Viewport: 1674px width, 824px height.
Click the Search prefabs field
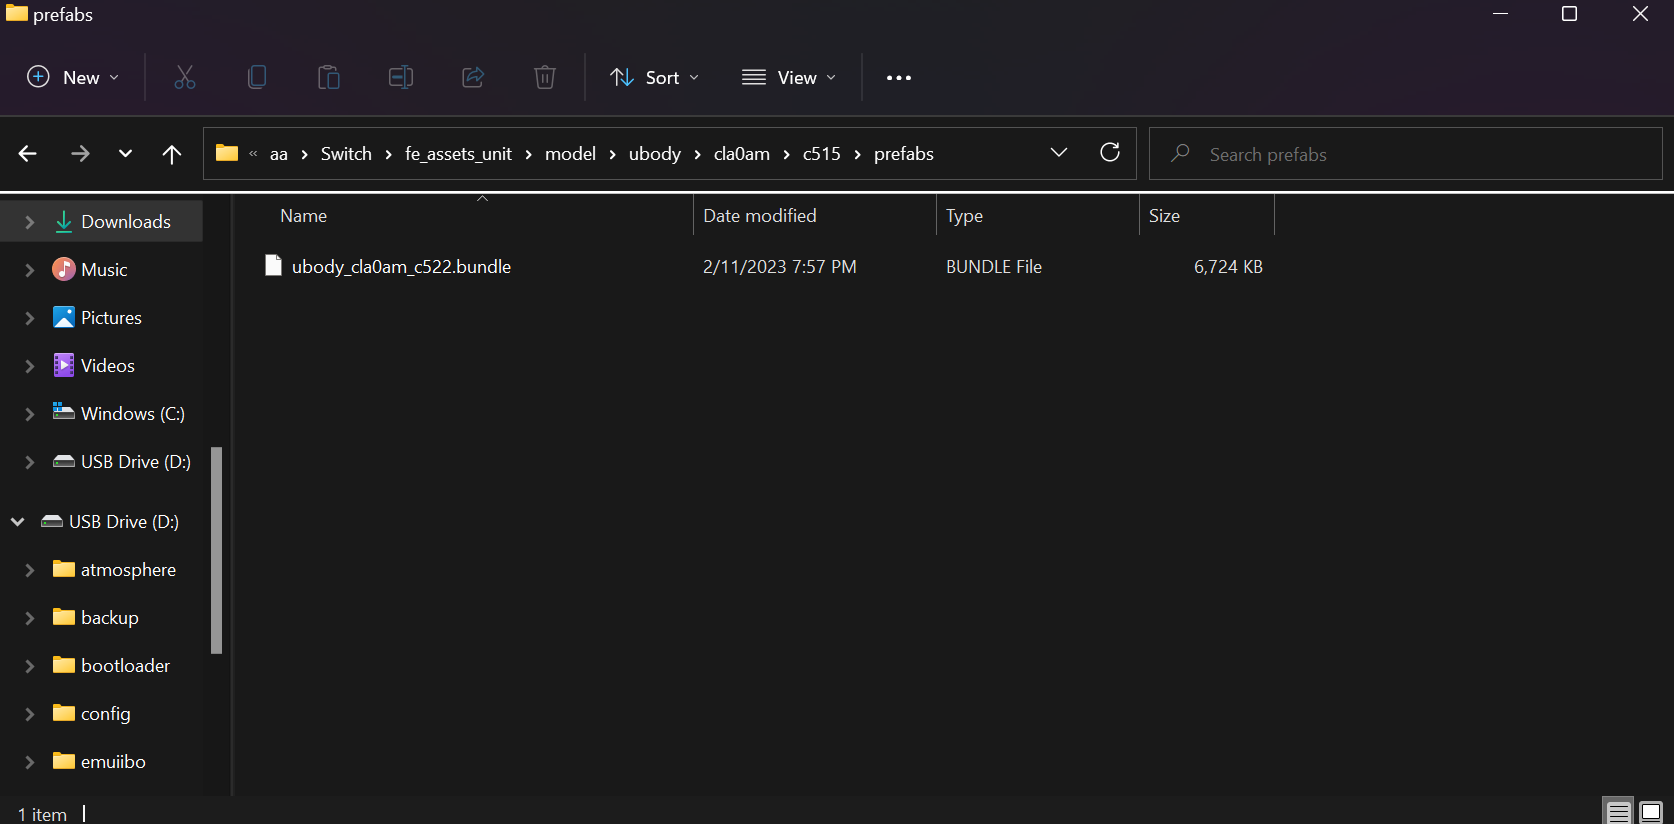click(1405, 154)
